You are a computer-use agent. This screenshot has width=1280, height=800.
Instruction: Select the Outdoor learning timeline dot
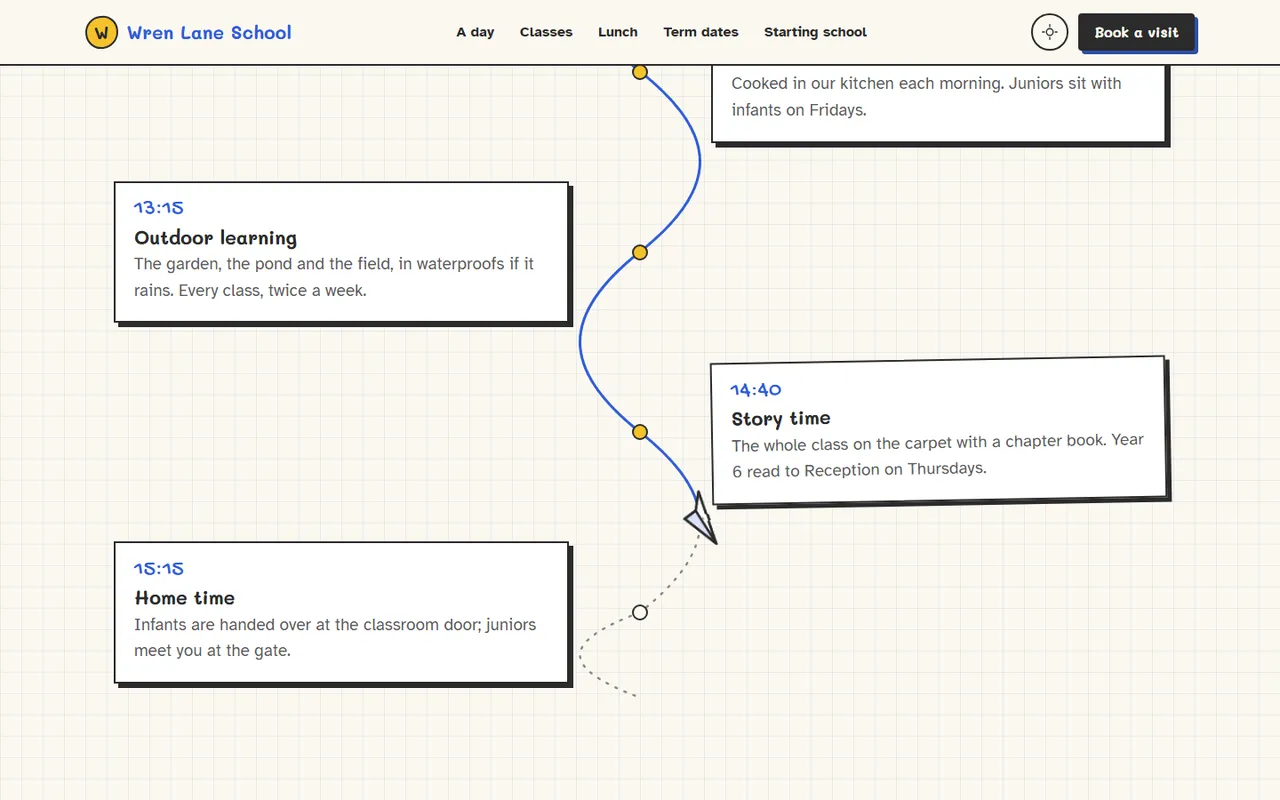pos(640,252)
